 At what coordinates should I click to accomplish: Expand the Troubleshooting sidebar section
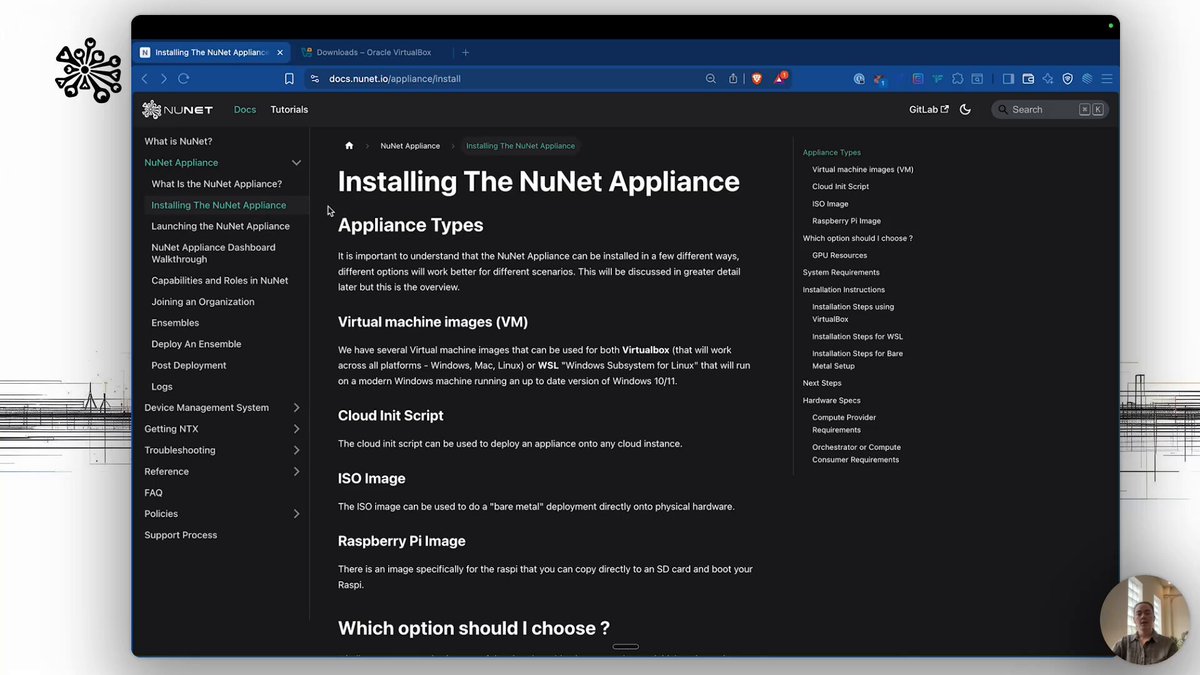pyautogui.click(x=296, y=450)
